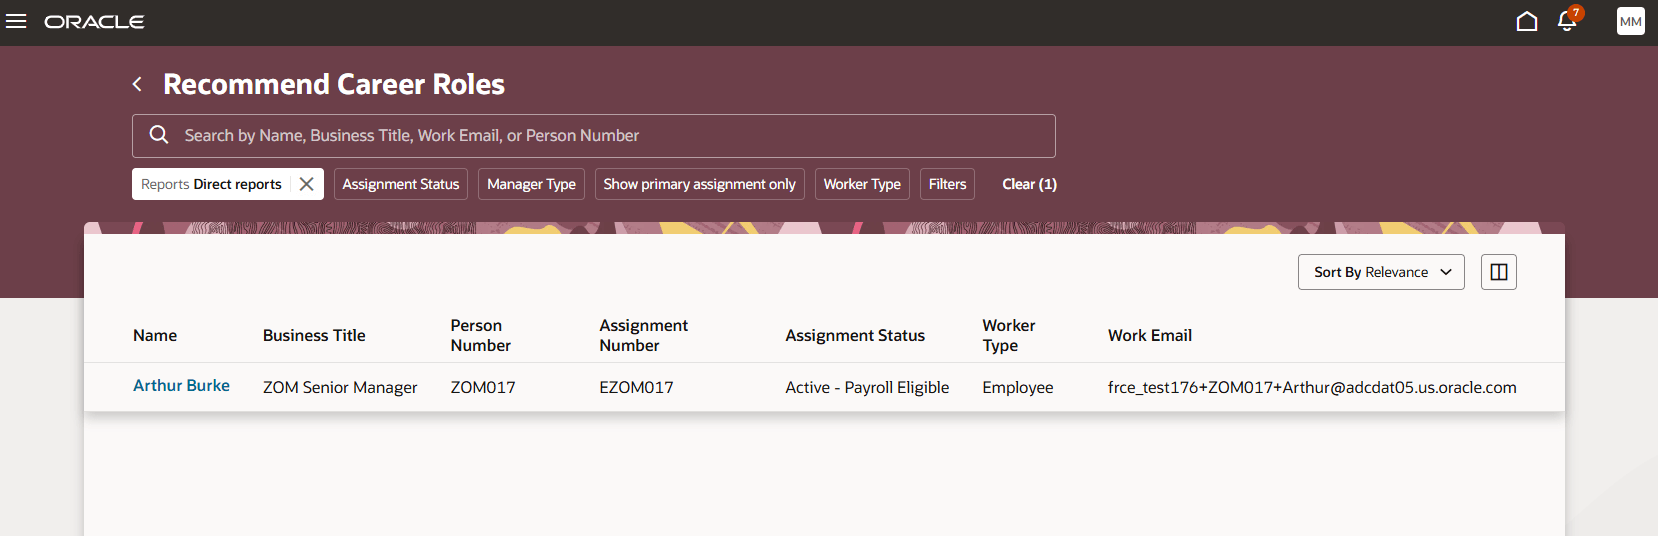Clear the applied filter with Clear (1)

[1029, 184]
